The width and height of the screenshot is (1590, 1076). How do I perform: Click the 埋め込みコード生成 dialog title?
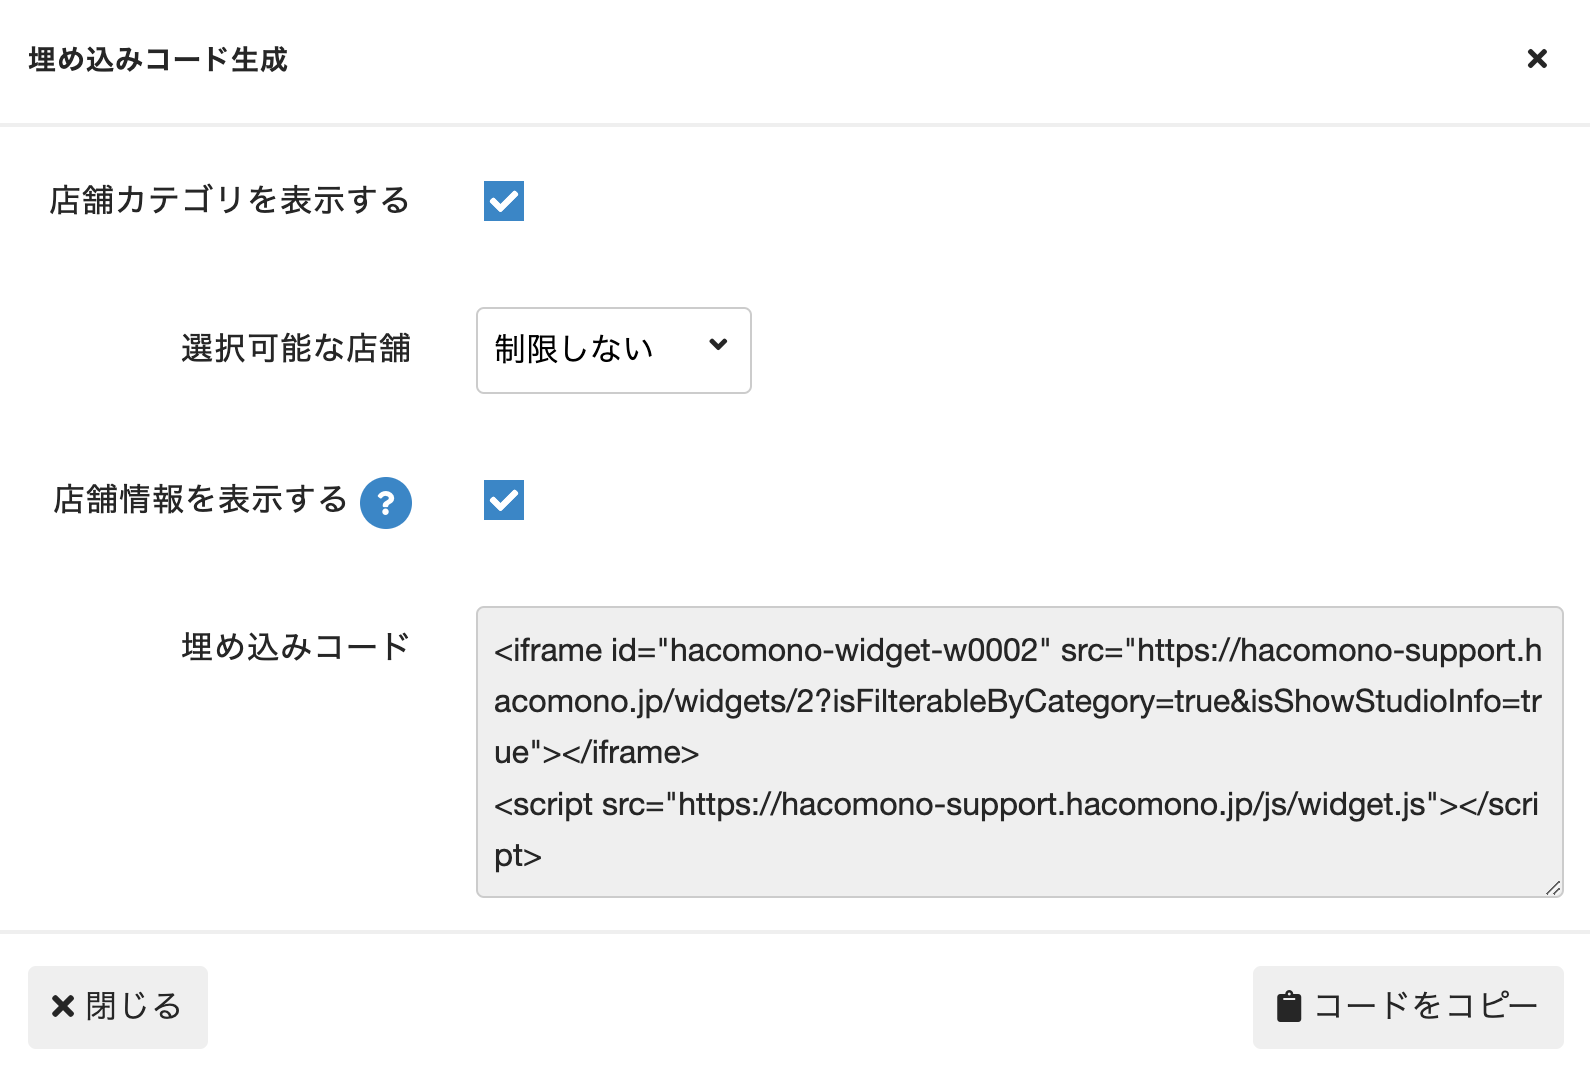[158, 60]
